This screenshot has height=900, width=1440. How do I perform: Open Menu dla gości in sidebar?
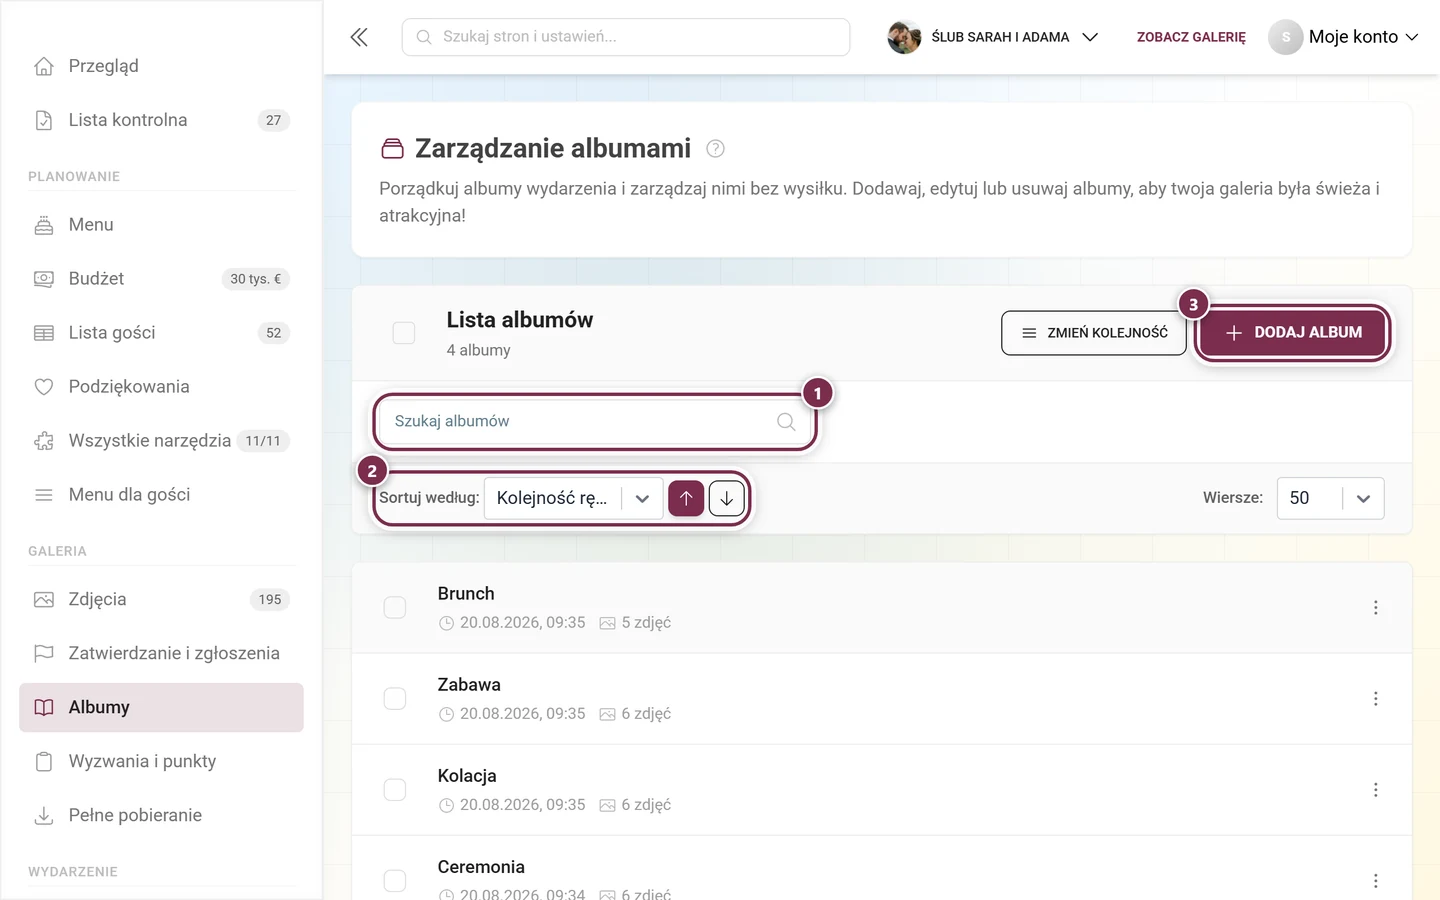pos(161,495)
